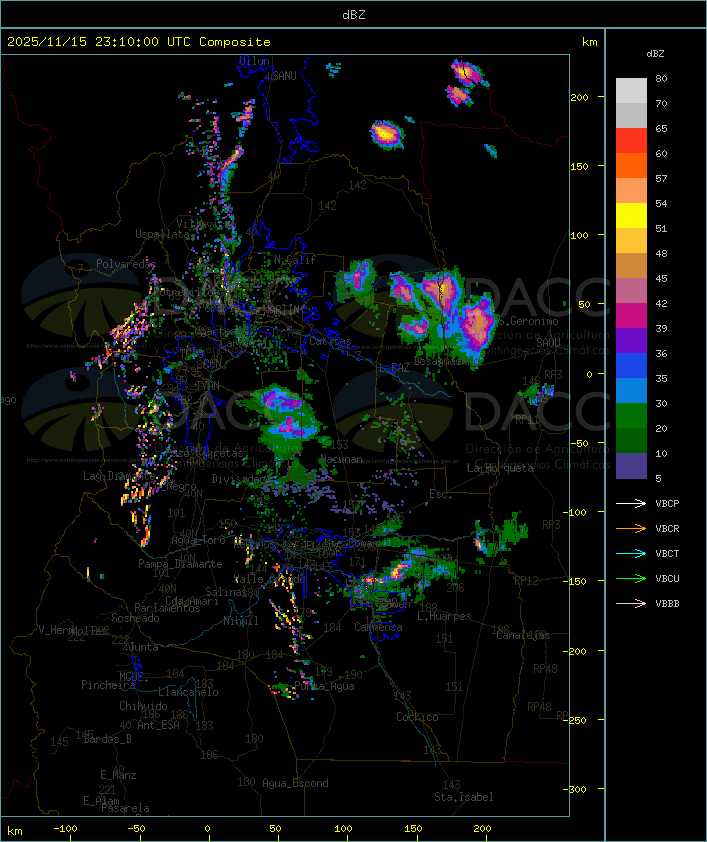Choose the green 20-30 dBZ legend swatch

[631, 416]
